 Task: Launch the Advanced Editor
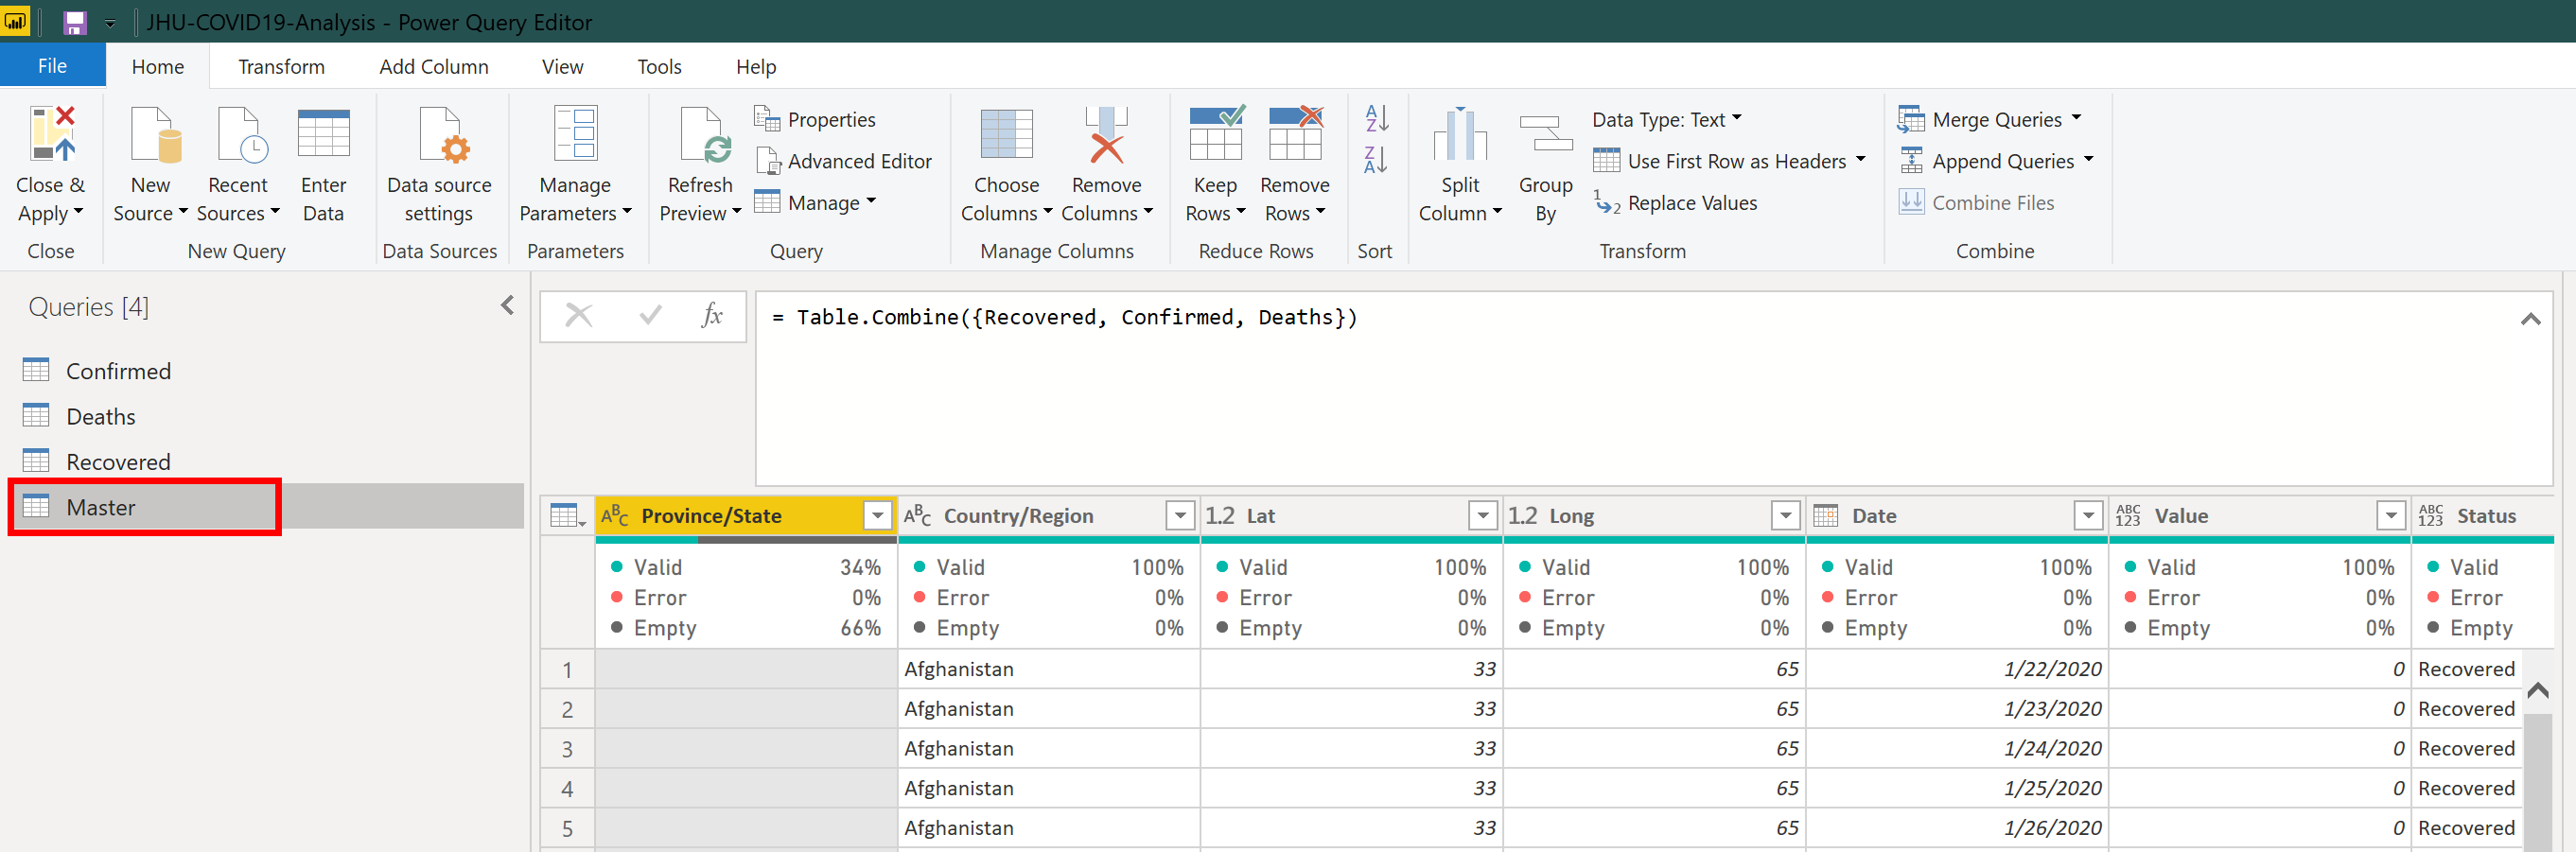tap(844, 161)
